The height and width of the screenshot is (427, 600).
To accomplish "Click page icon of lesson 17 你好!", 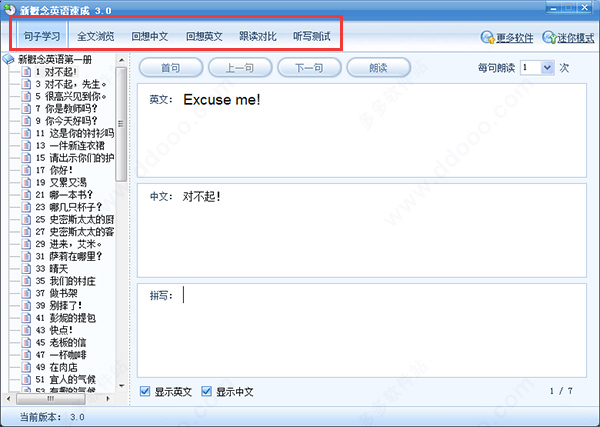I will pyautogui.click(x=26, y=170).
